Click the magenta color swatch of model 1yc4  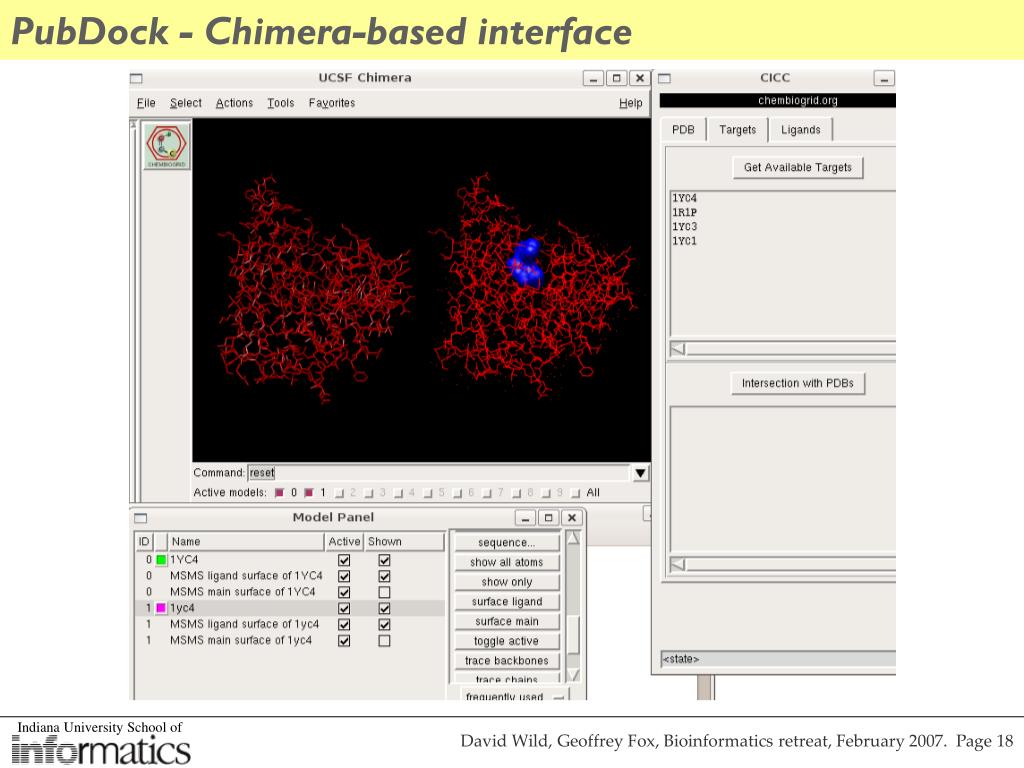click(161, 608)
